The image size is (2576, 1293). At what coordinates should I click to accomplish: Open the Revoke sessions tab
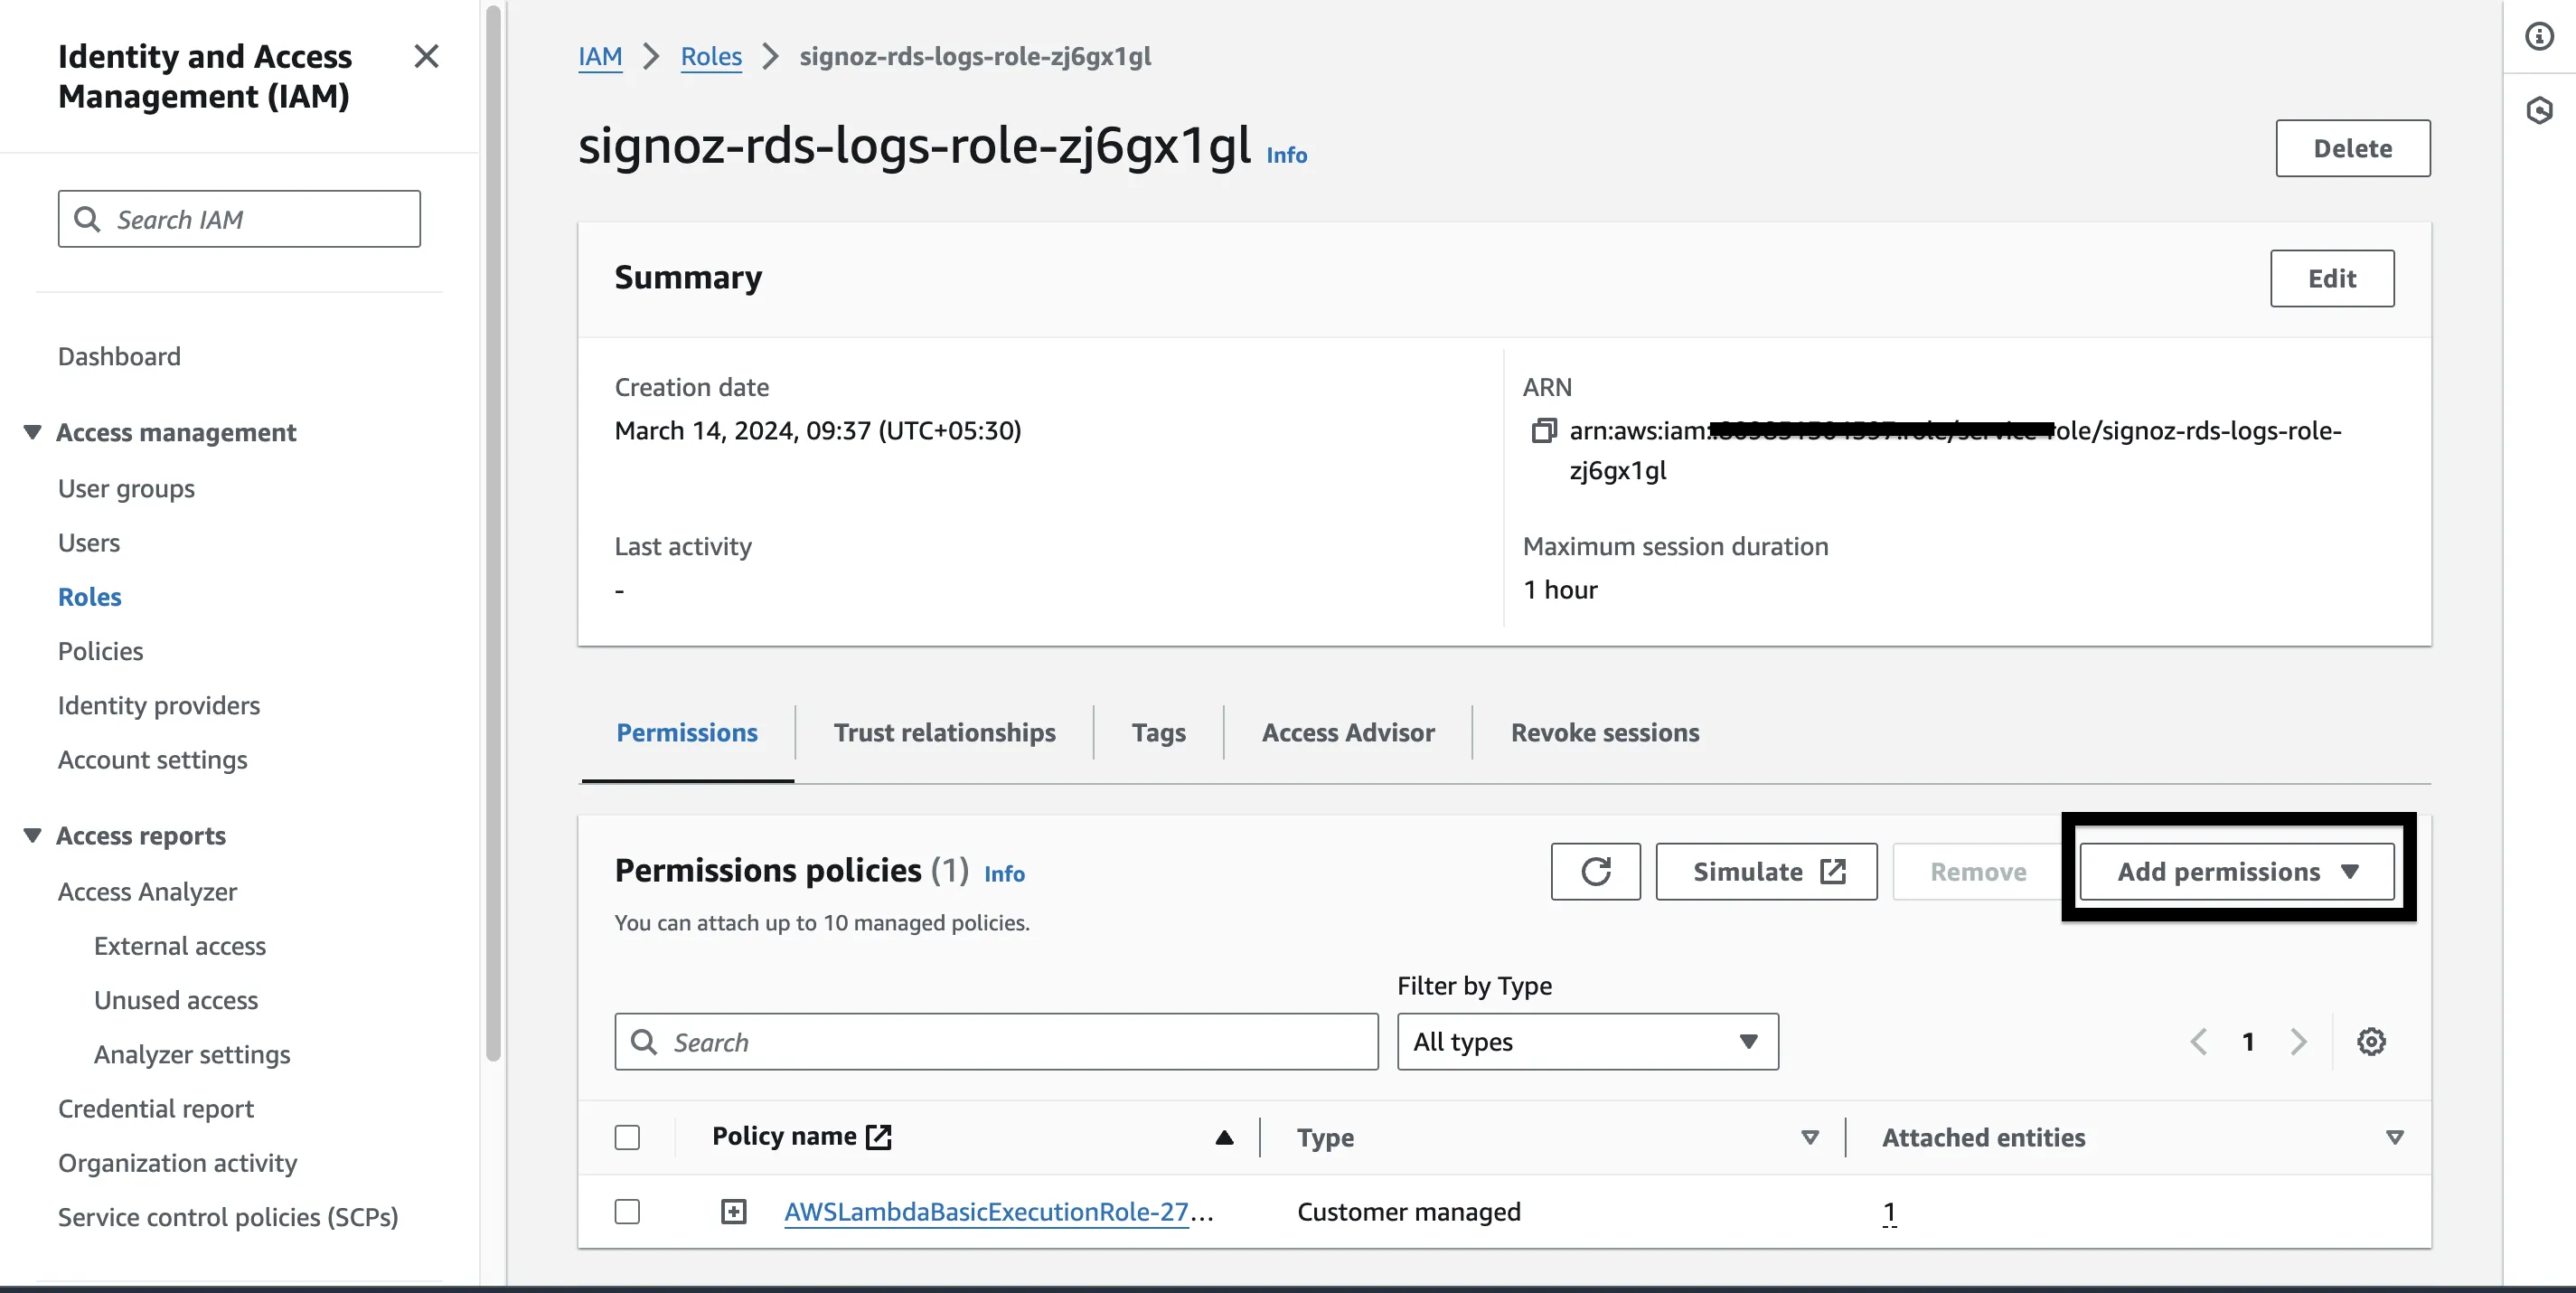pos(1604,732)
